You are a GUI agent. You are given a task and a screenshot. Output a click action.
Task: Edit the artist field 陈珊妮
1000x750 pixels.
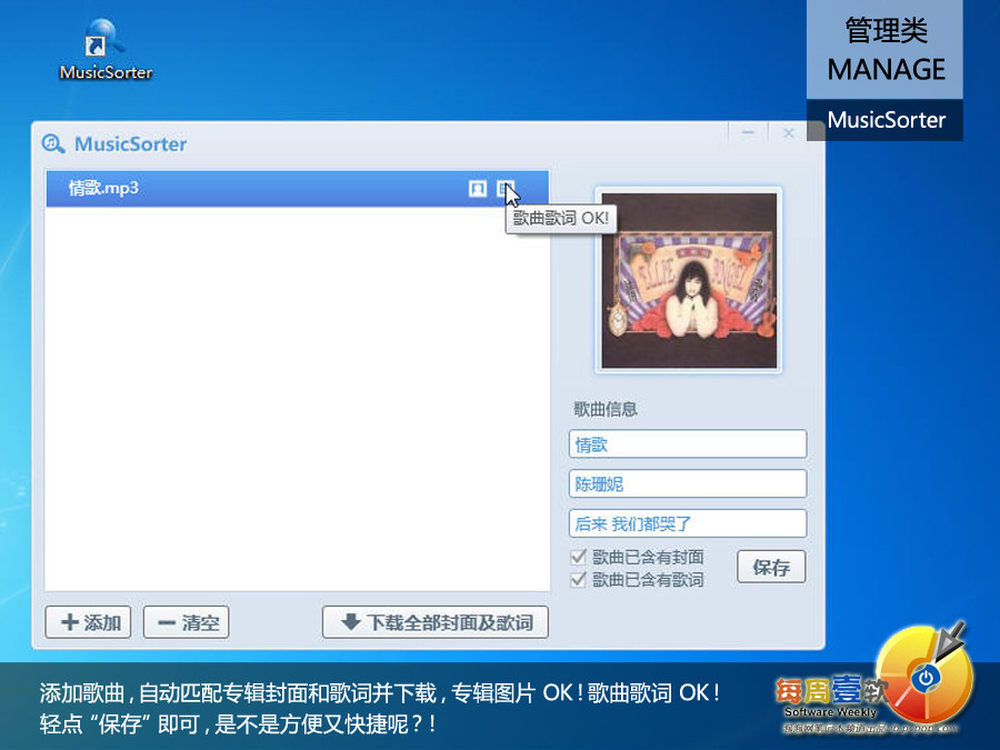[688, 483]
